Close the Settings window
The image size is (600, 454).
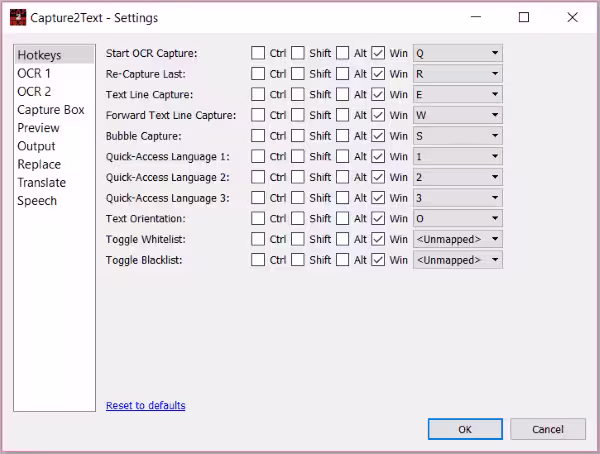coord(572,17)
